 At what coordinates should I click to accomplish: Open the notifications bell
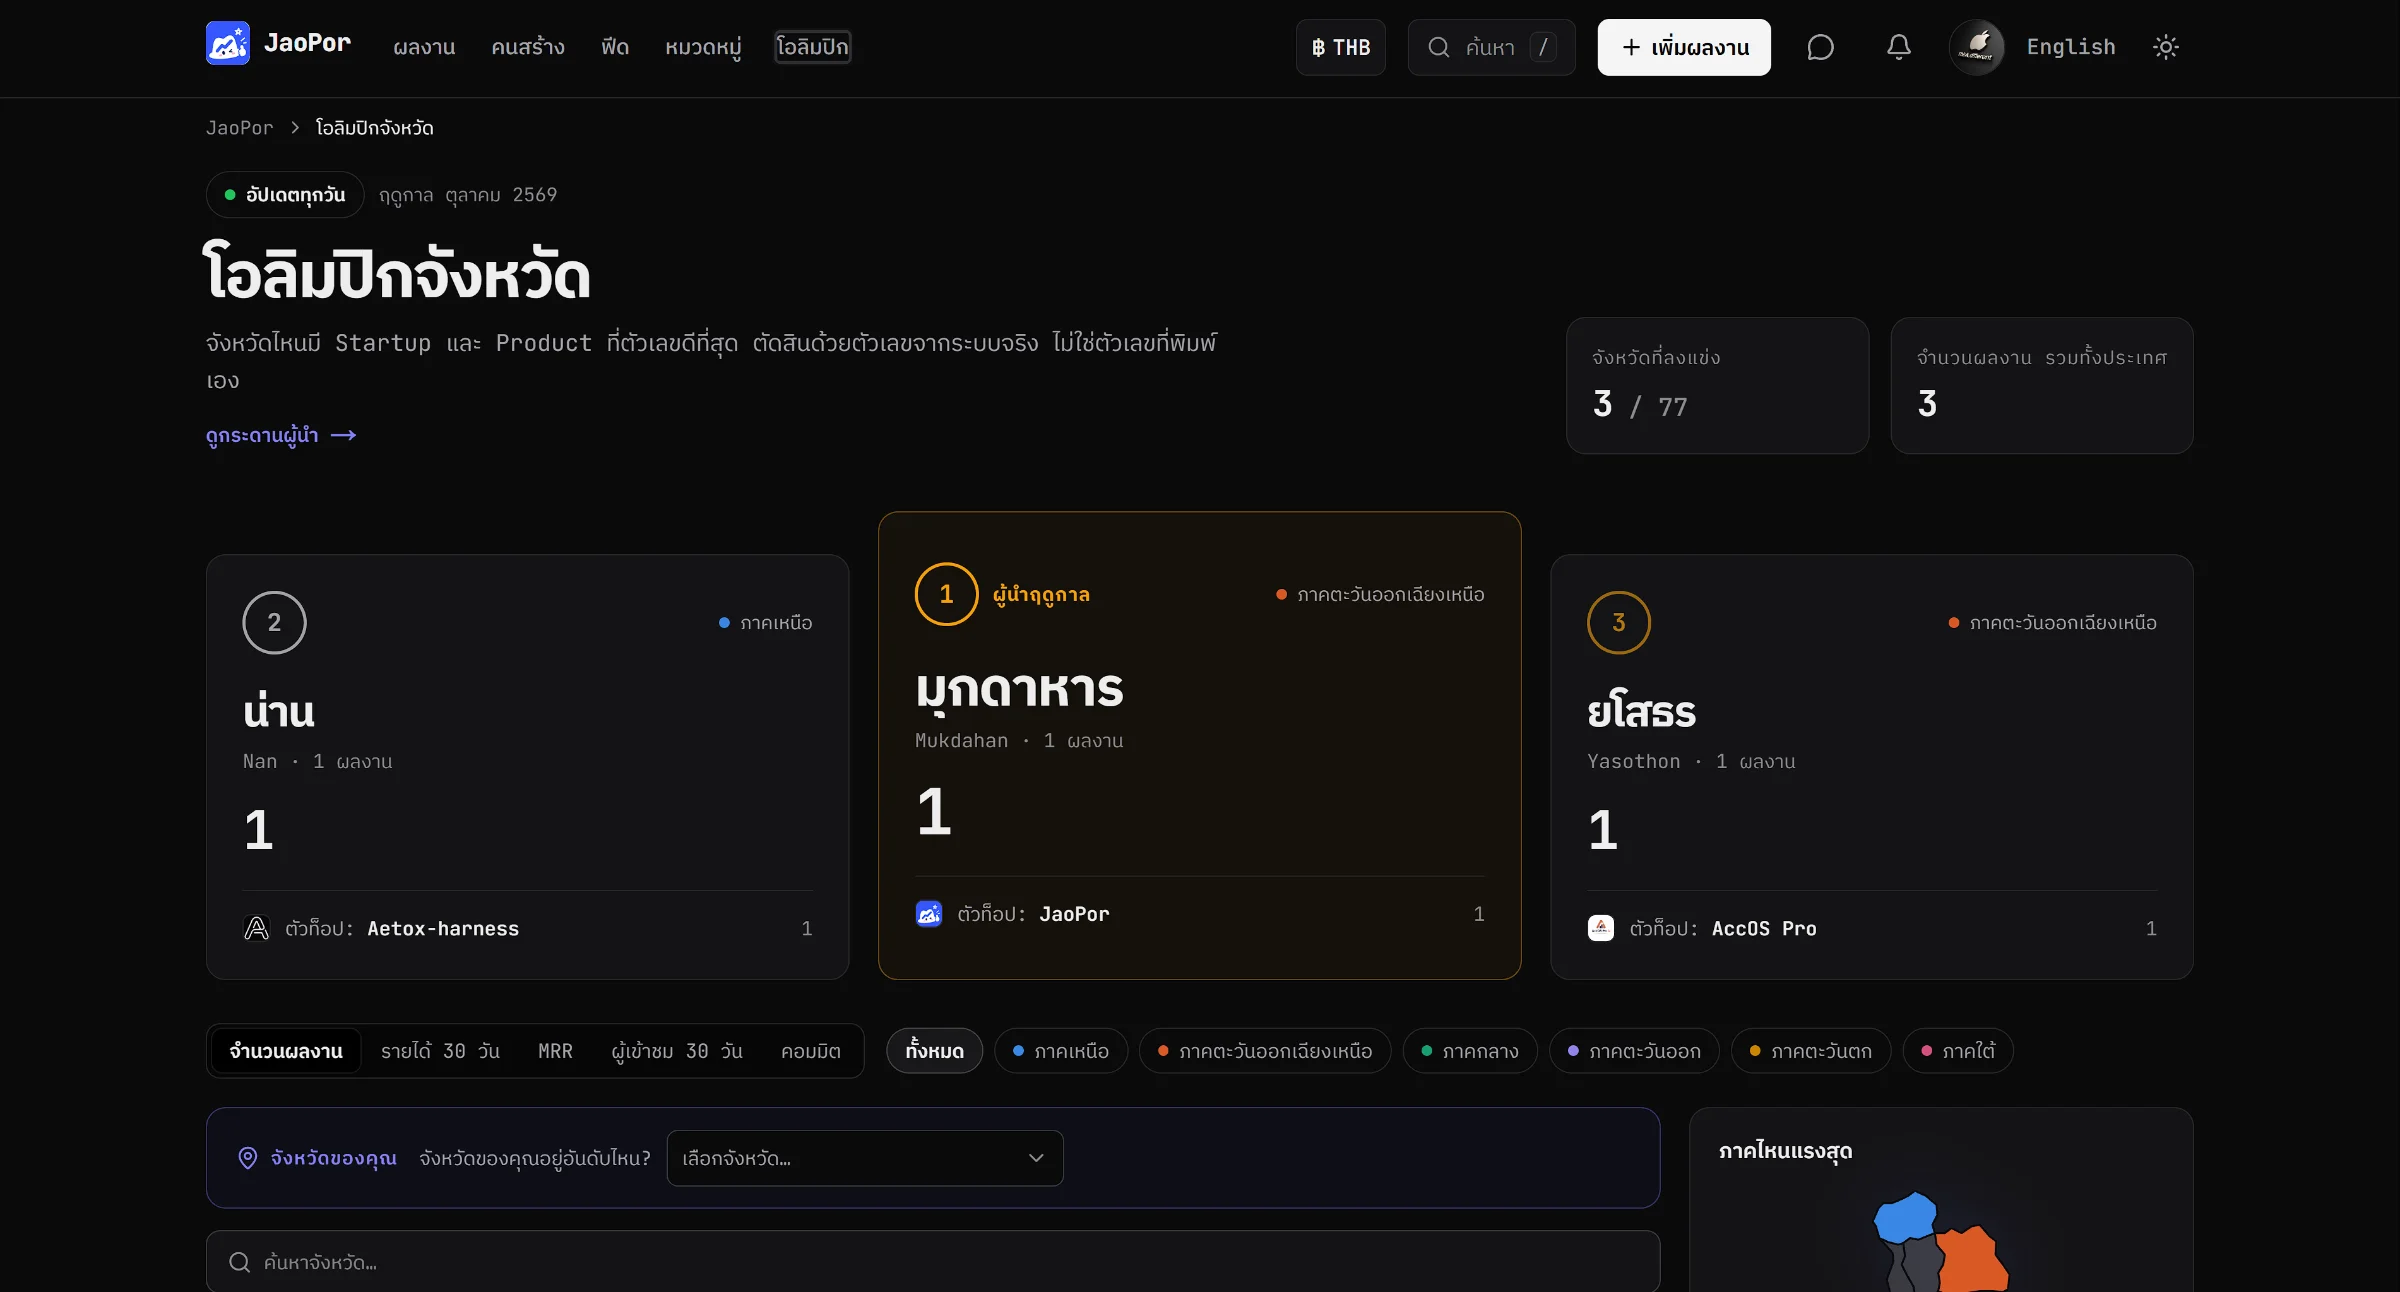pos(1899,47)
